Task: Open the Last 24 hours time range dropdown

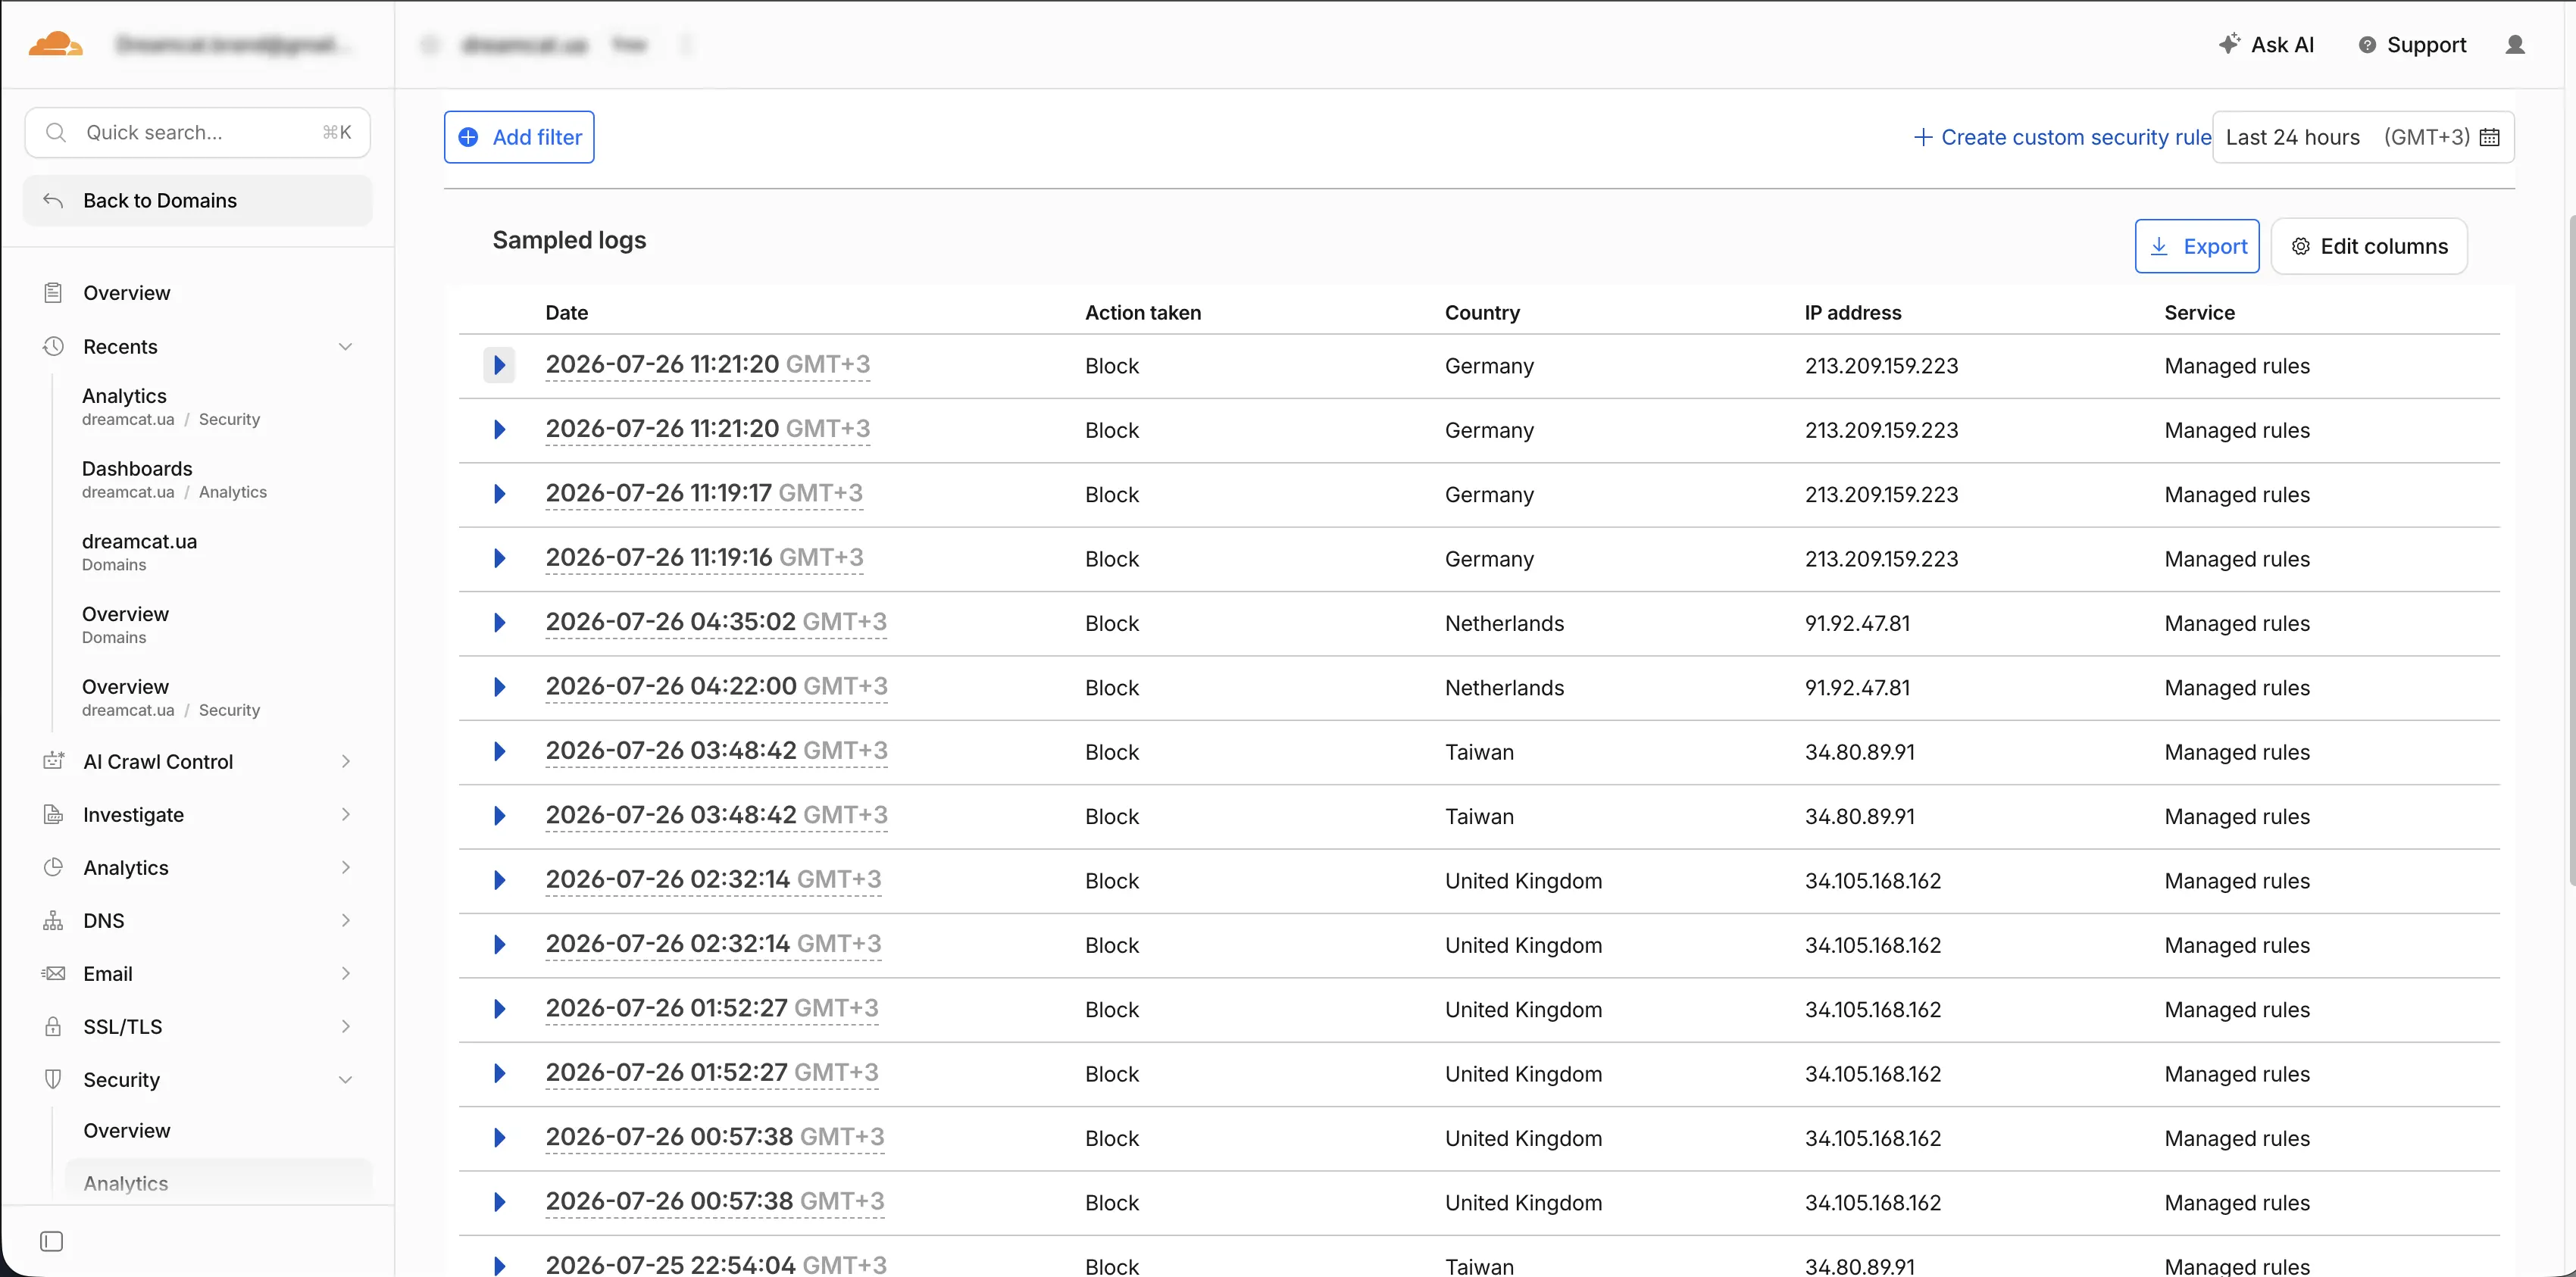Action: point(2362,137)
